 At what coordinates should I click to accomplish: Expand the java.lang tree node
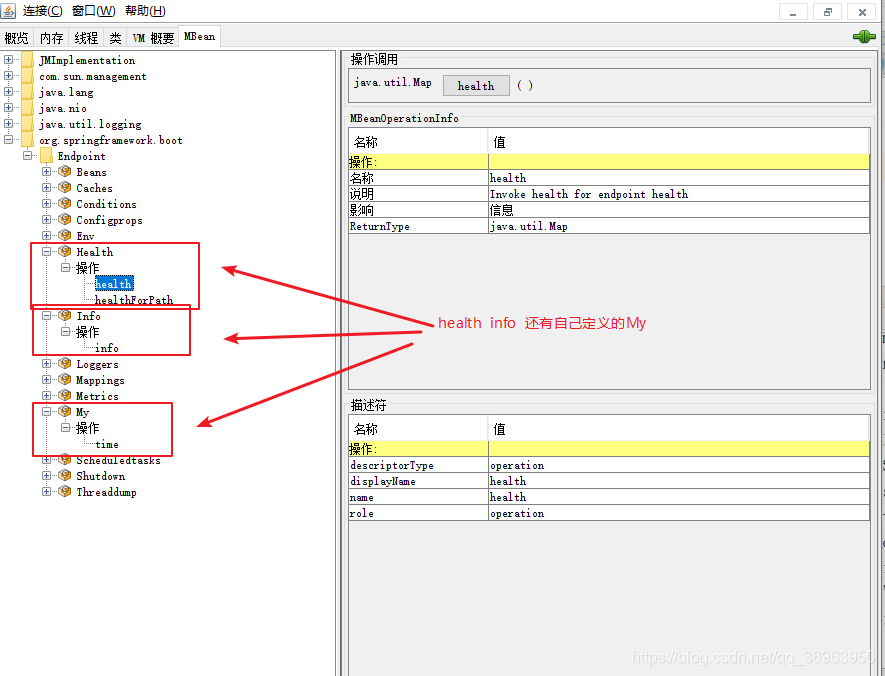pyautogui.click(x=8, y=91)
